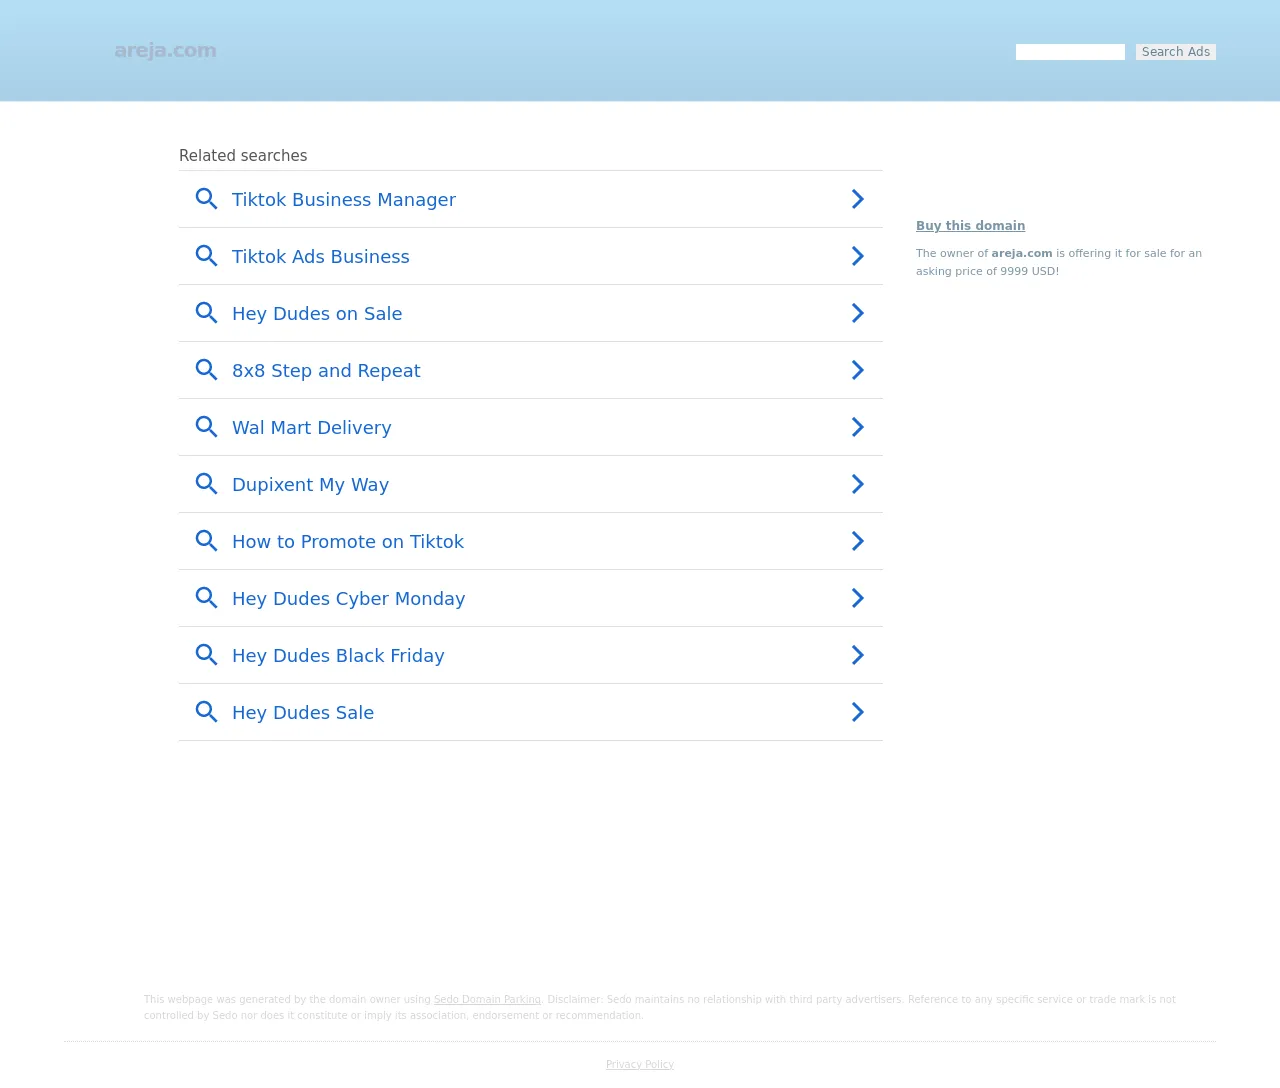Click search icon beside 8x8 Step and Repeat
Screen dimensions: 1280x1088
pos(206,370)
